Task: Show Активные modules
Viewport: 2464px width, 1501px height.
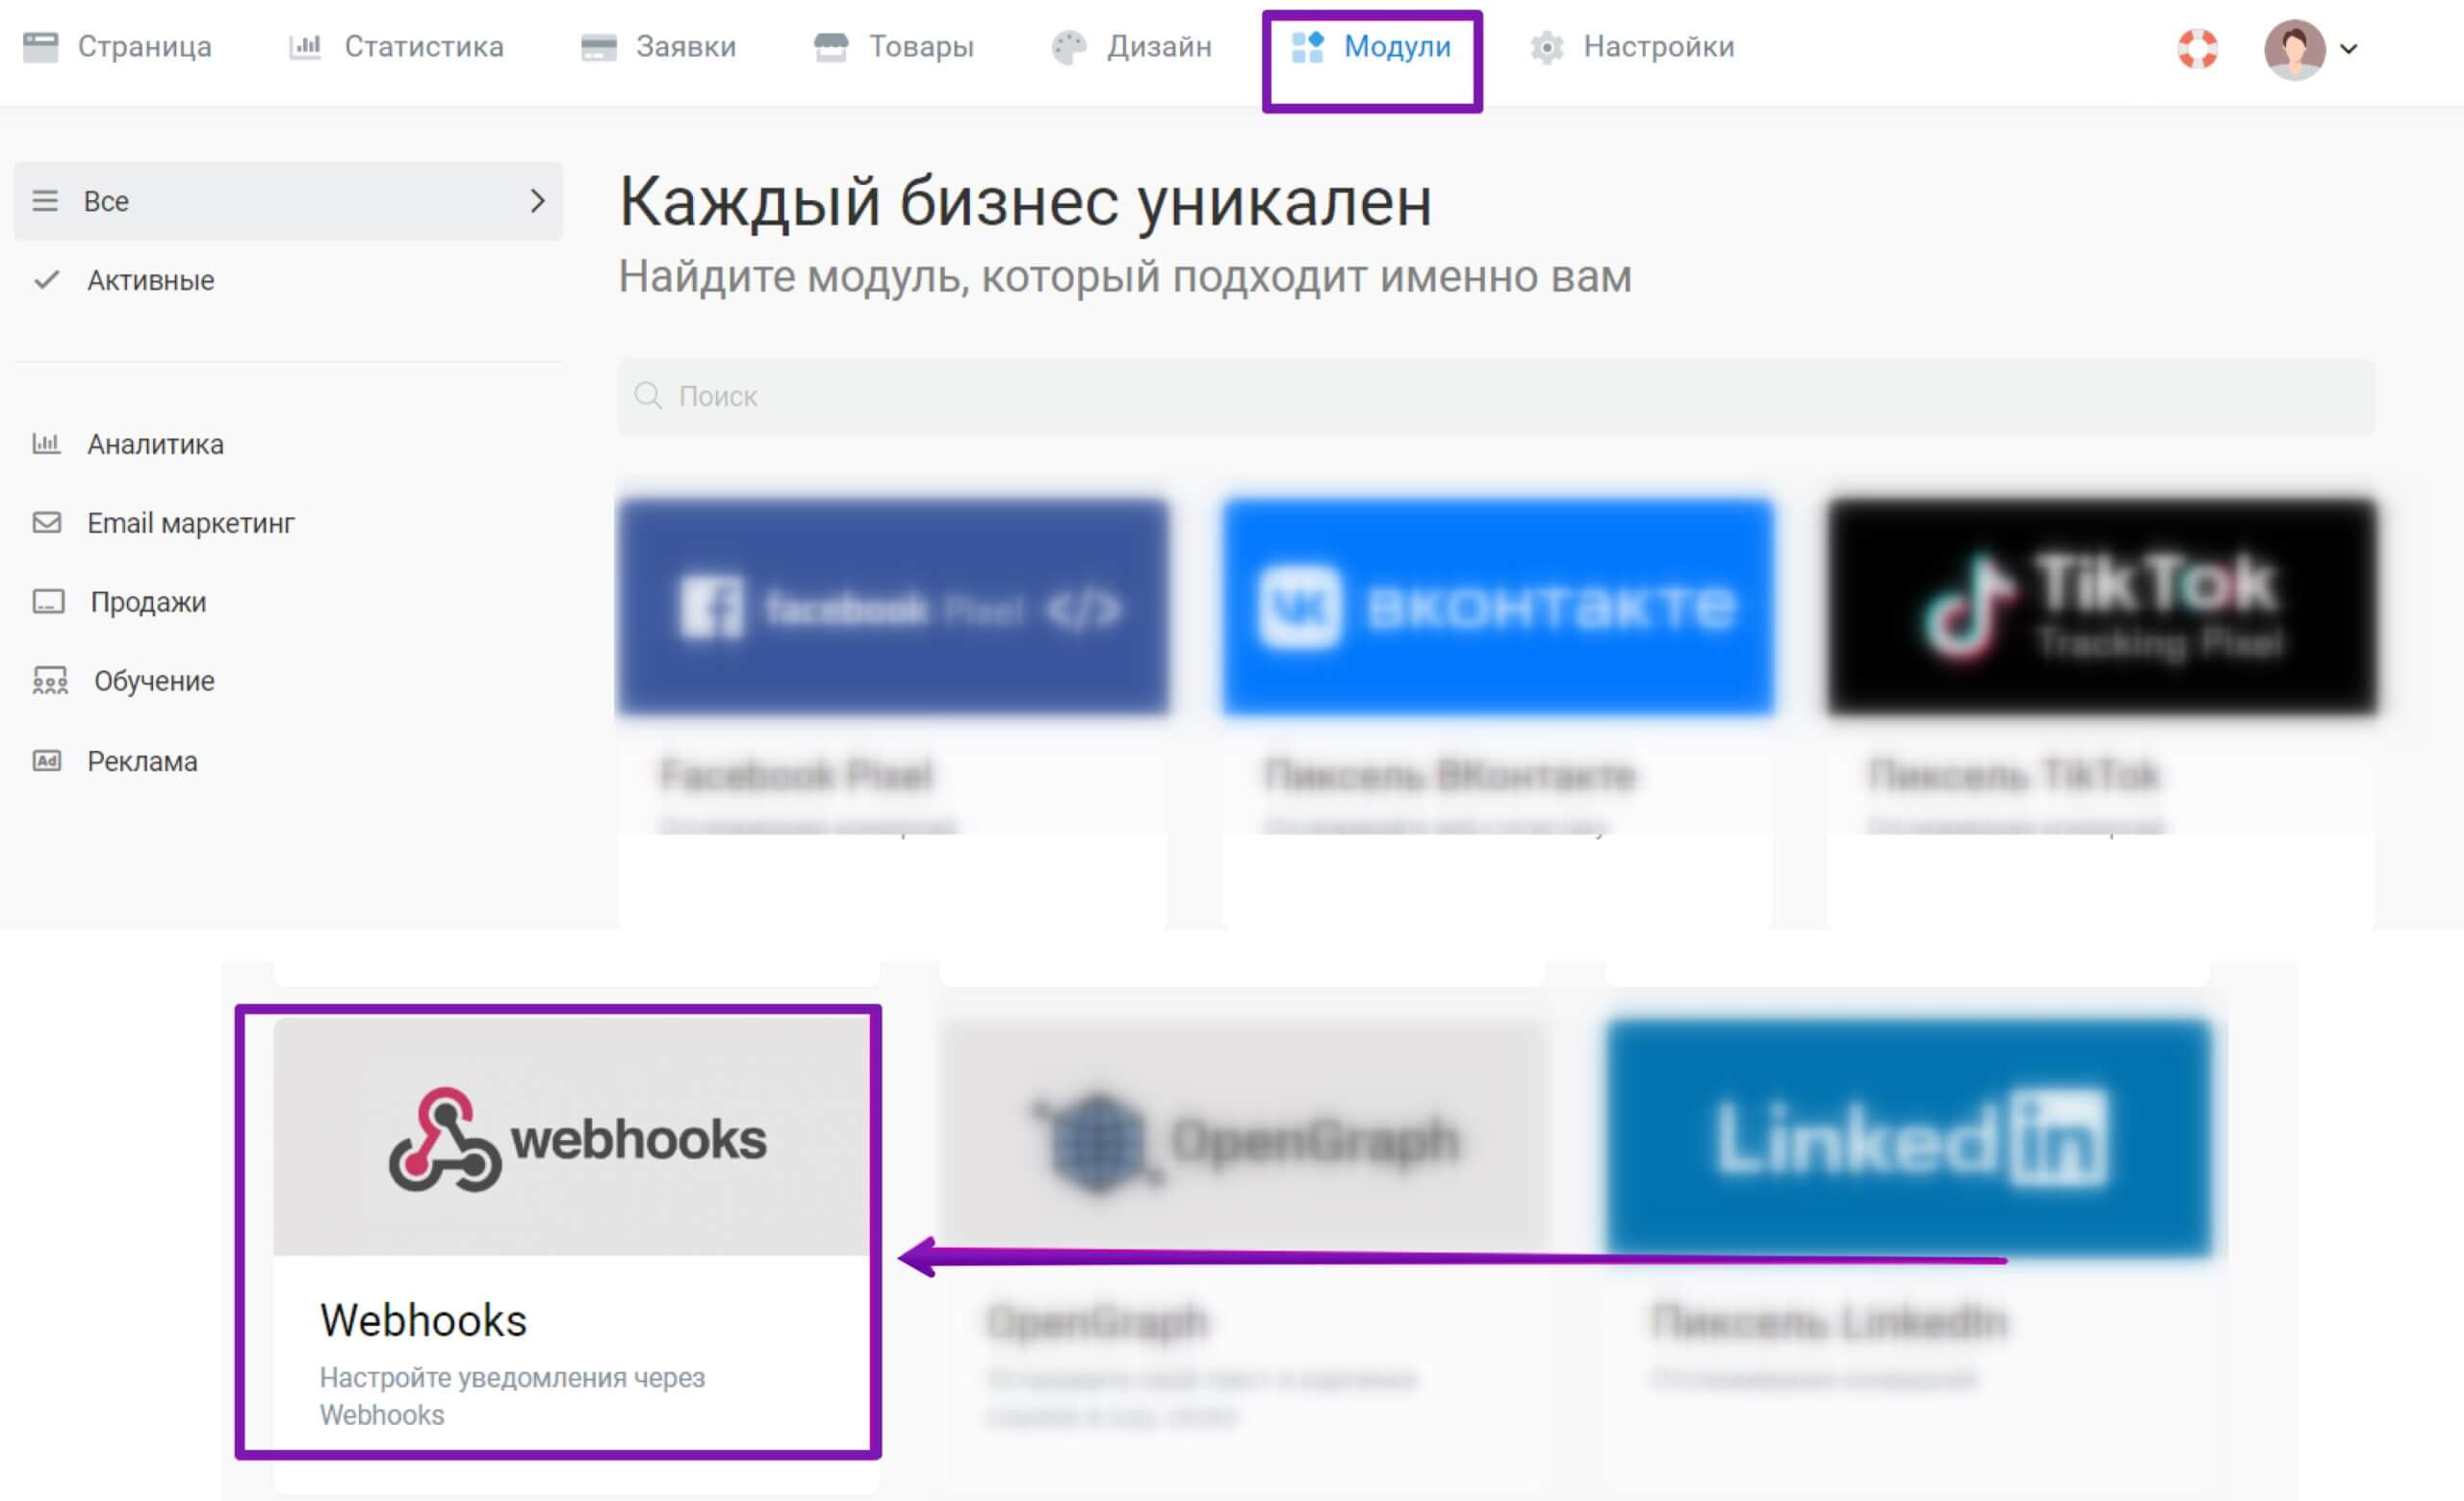Action: point(150,280)
